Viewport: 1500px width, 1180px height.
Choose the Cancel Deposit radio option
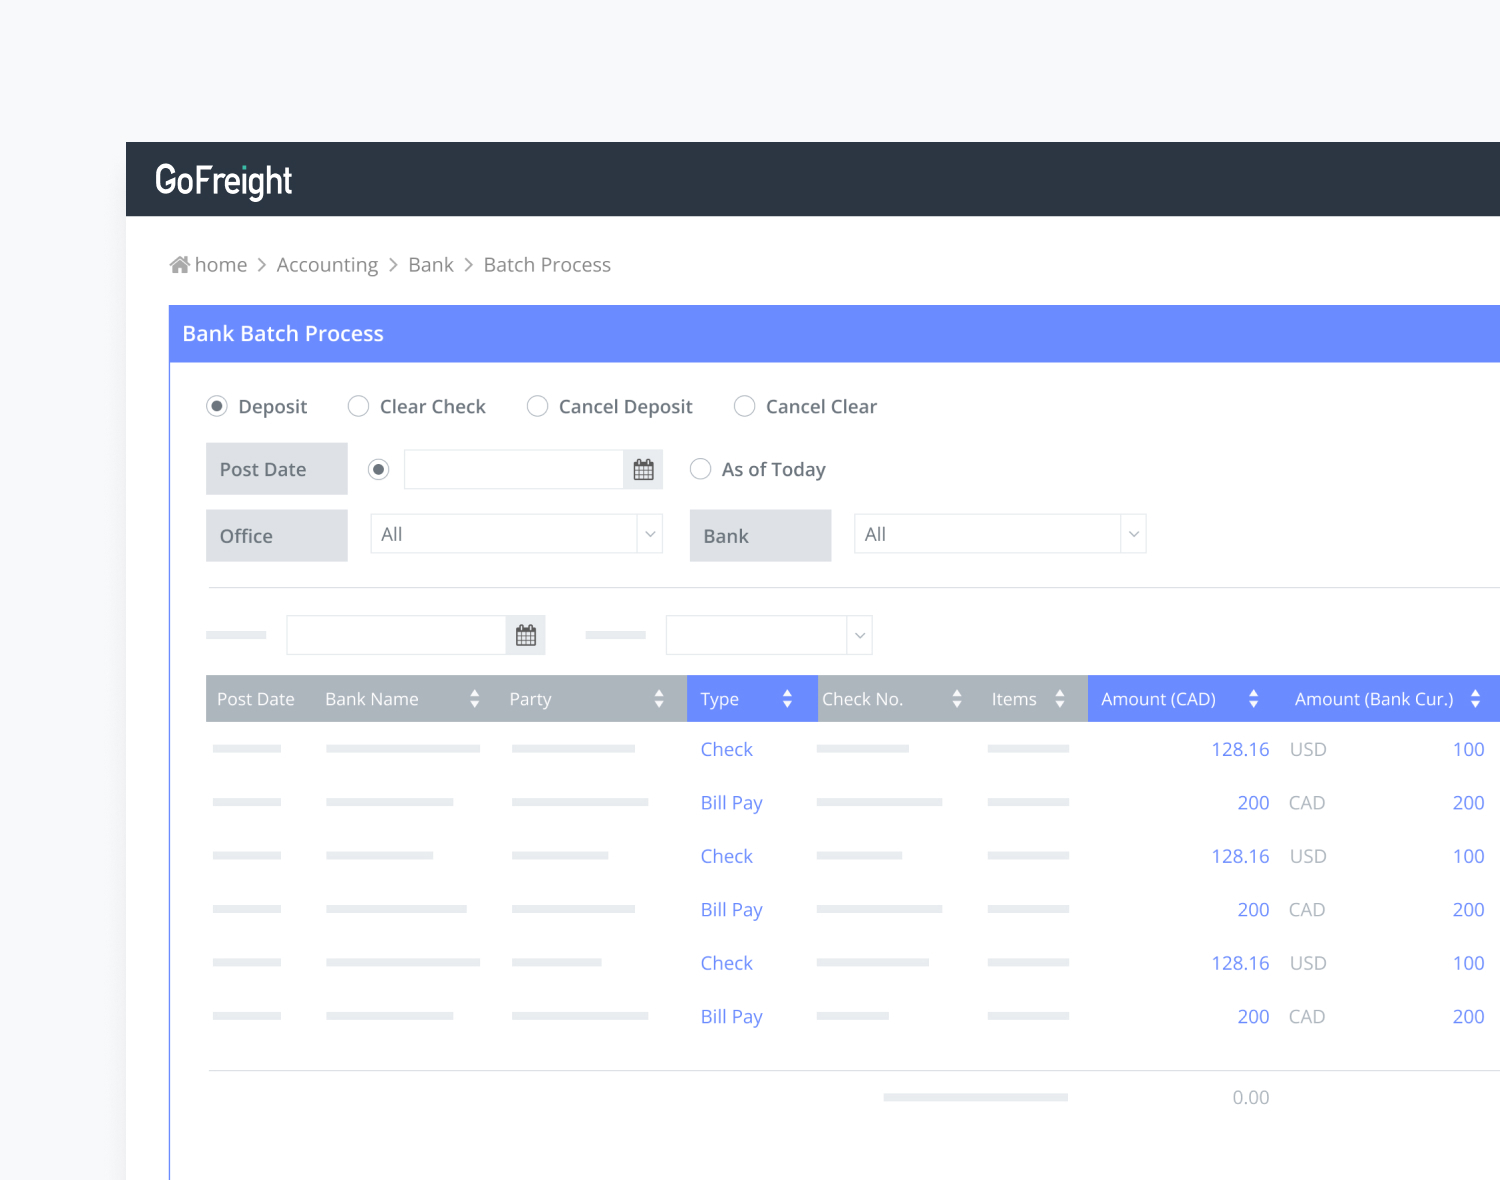click(x=537, y=406)
